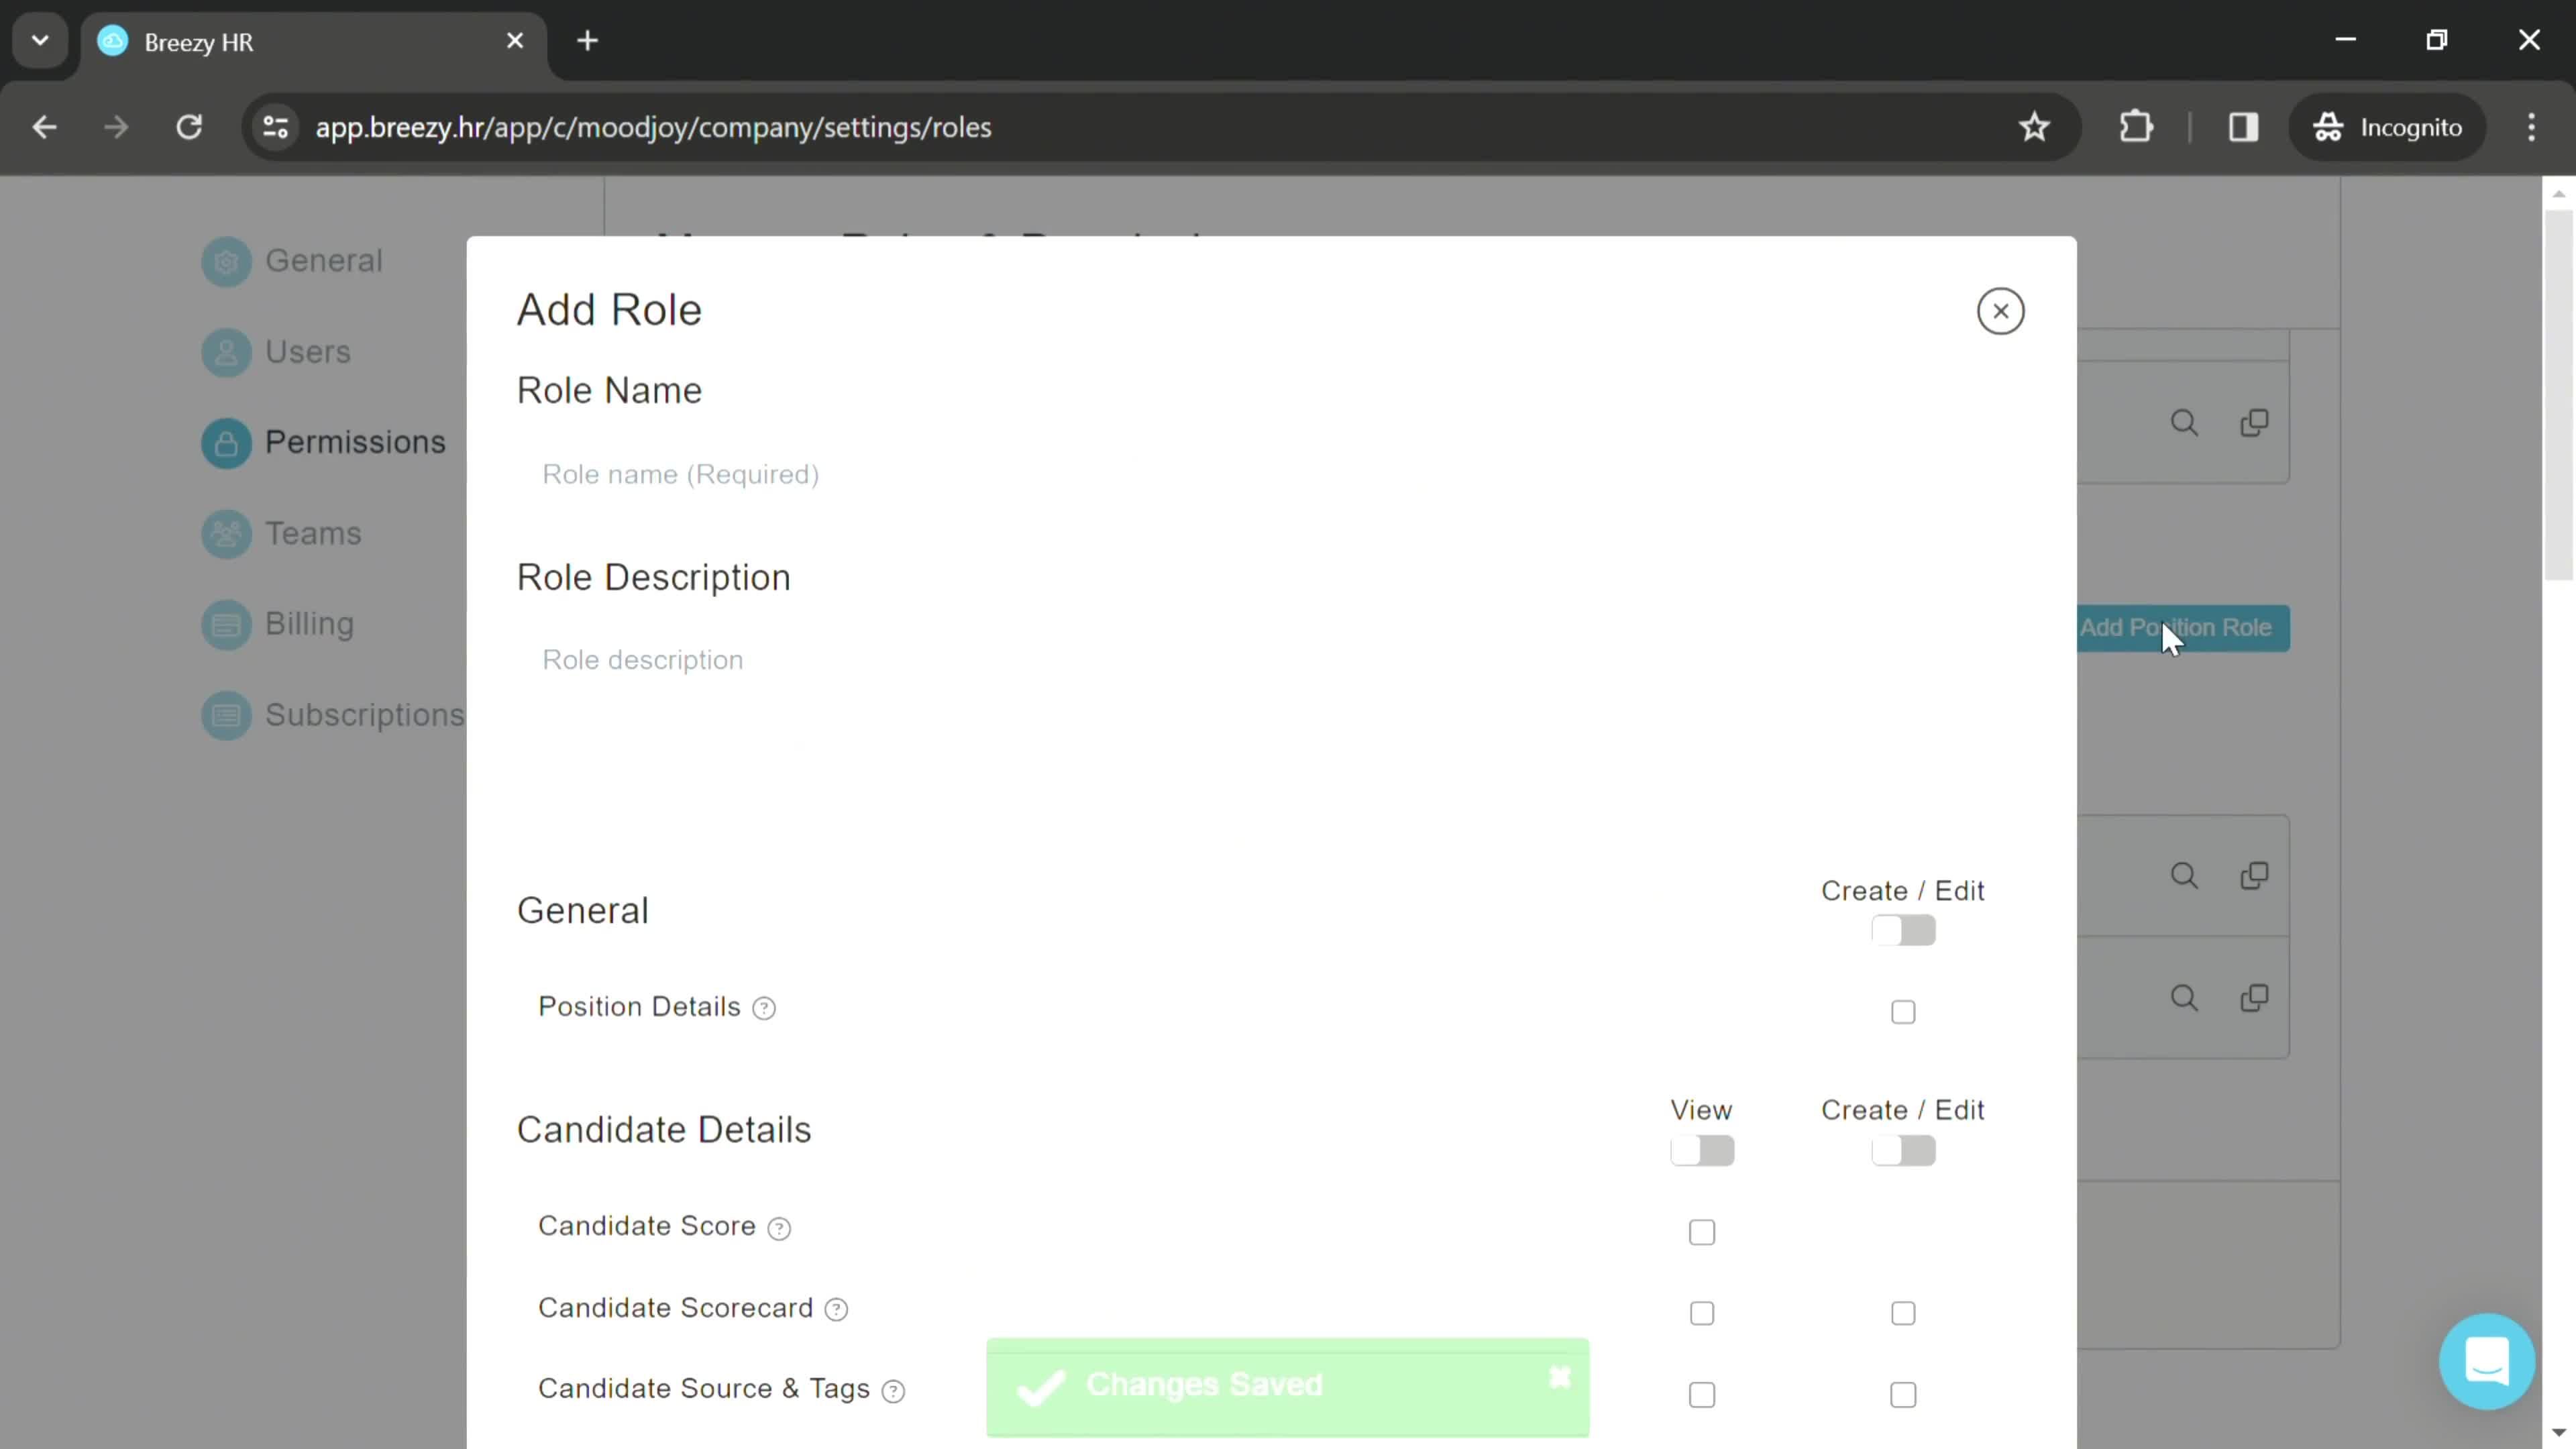
Task: Click the Billing sidebar icon
Action: [227, 623]
